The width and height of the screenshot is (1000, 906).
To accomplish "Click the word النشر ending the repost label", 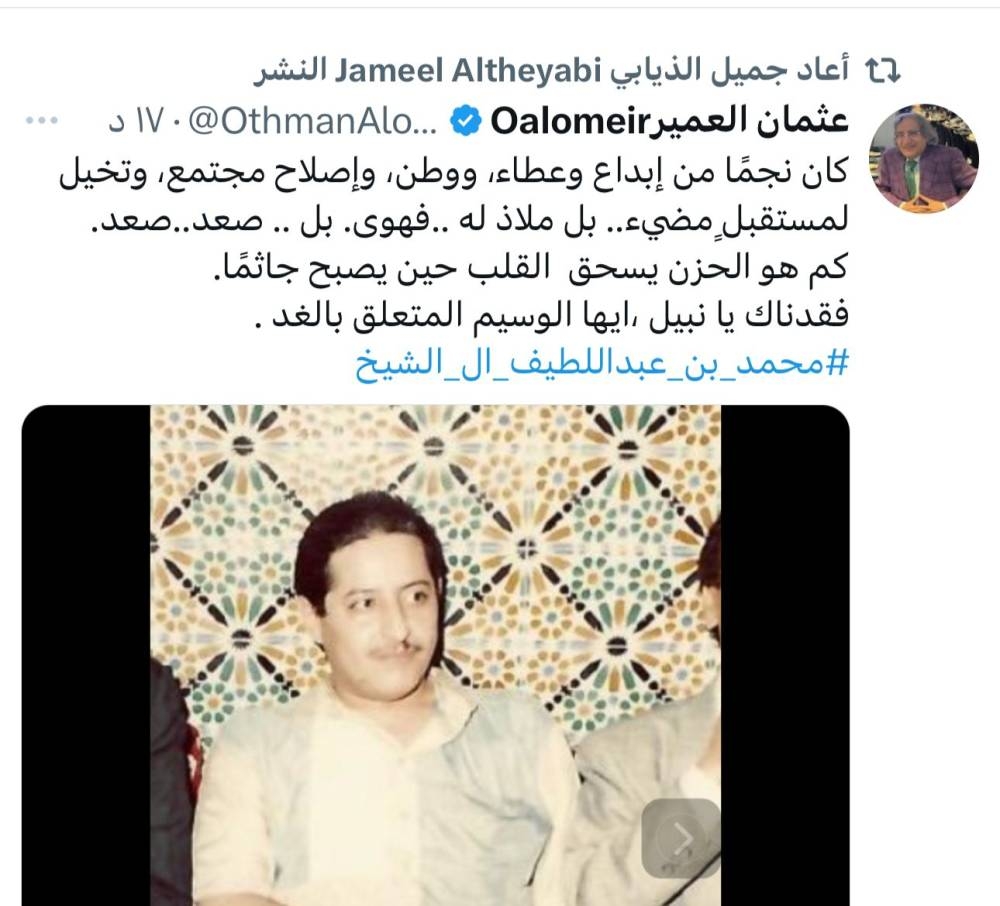I will [x=291, y=71].
